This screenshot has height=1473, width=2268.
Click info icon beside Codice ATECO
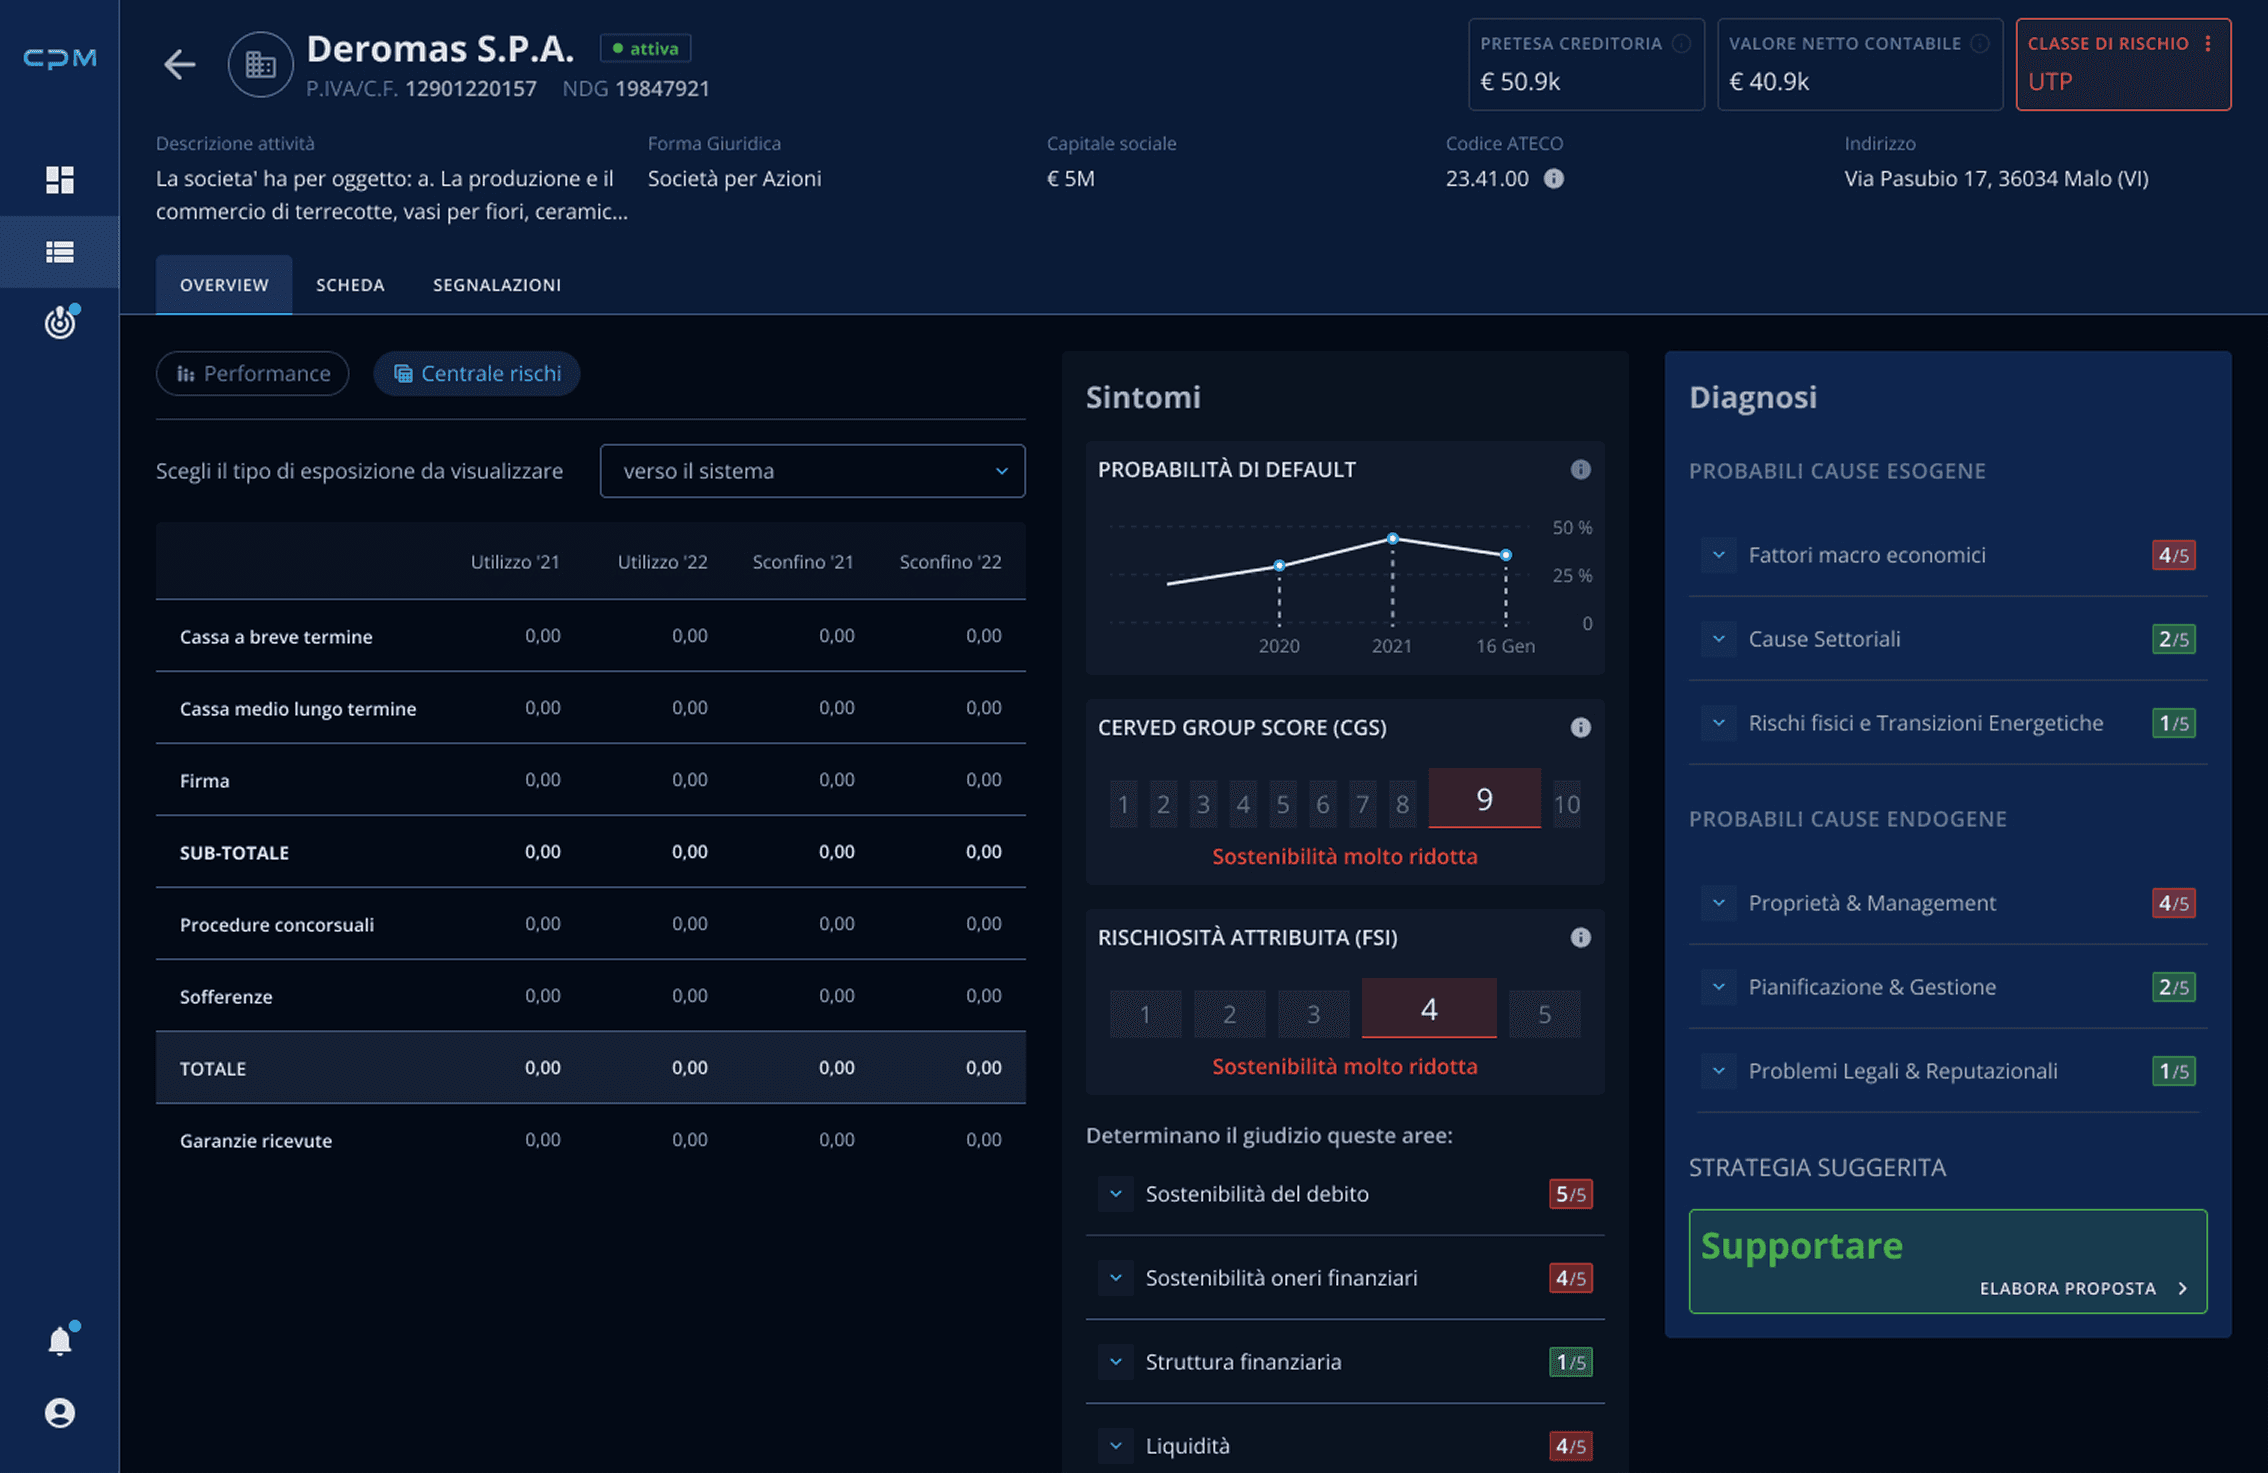[x=1553, y=178]
